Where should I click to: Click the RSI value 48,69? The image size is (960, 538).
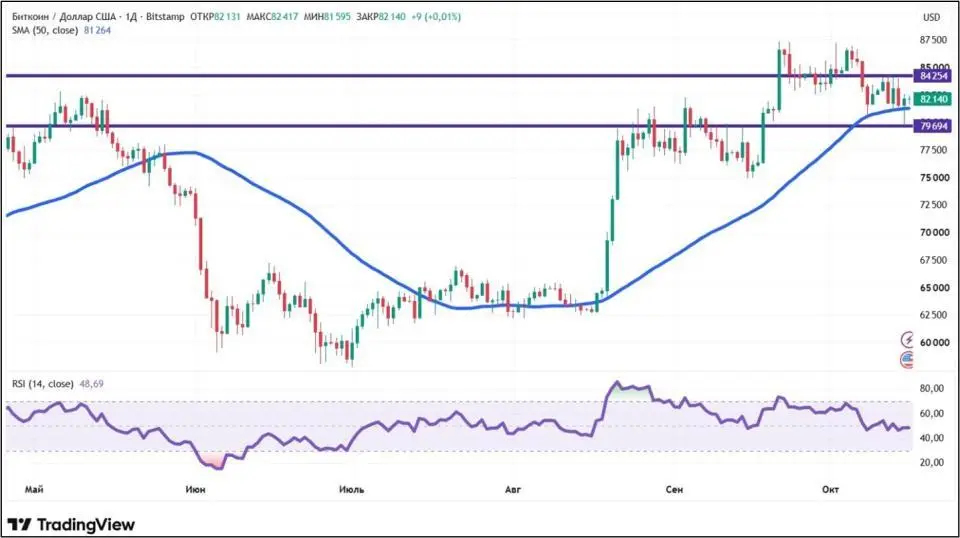pos(92,384)
